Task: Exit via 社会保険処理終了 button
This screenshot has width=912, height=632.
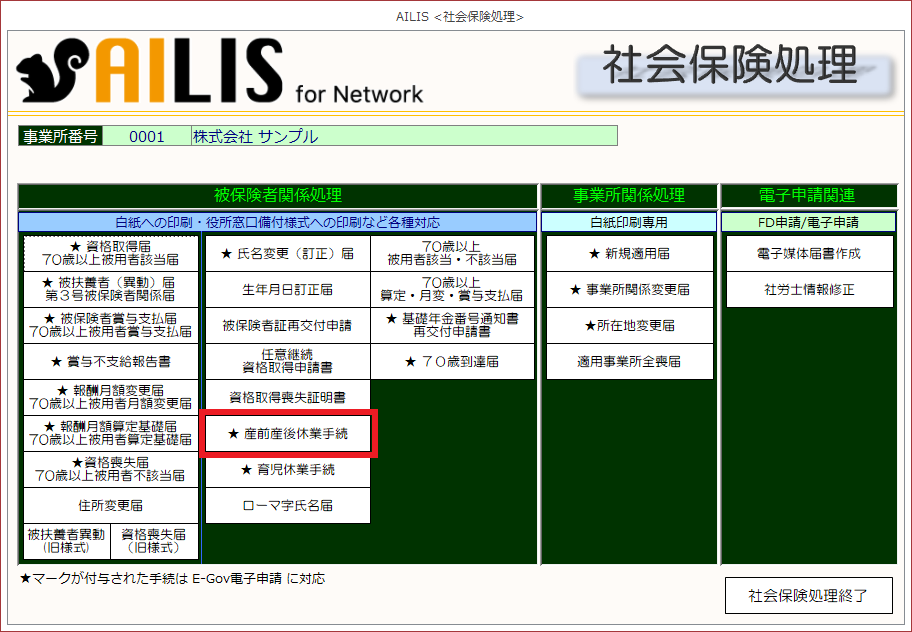Action: point(807,596)
